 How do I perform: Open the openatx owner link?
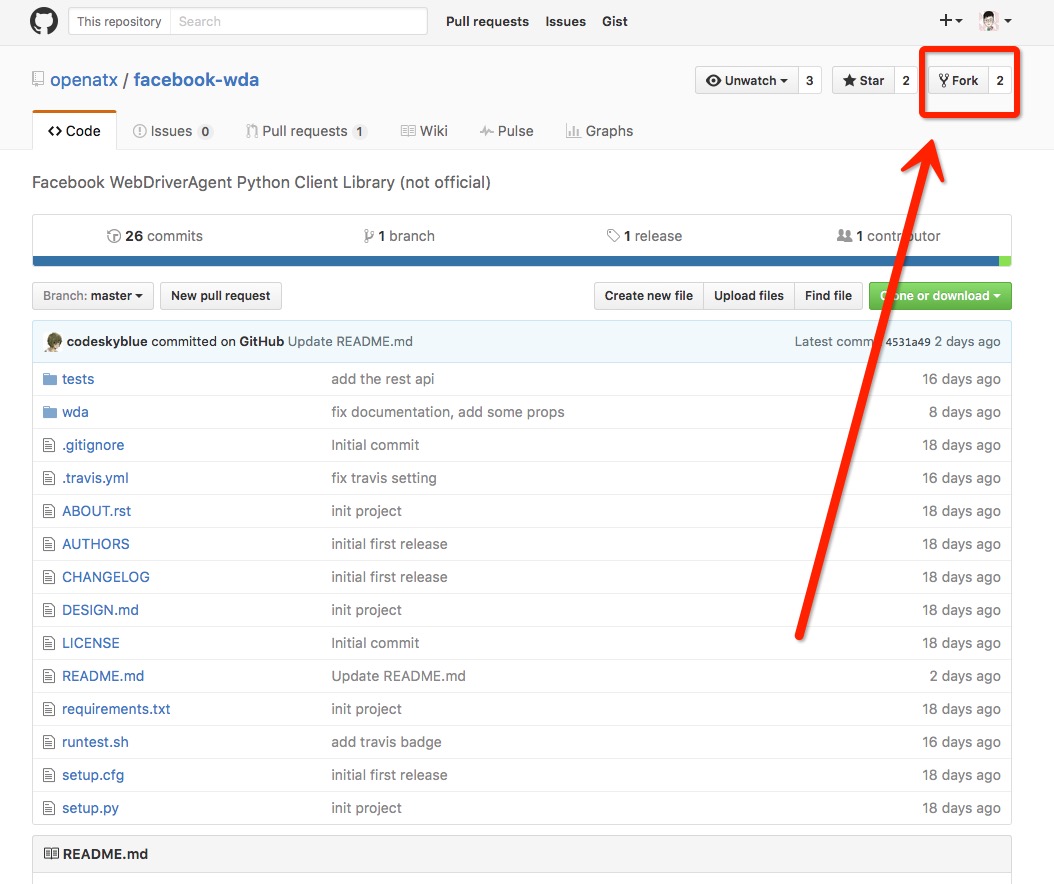click(84, 80)
